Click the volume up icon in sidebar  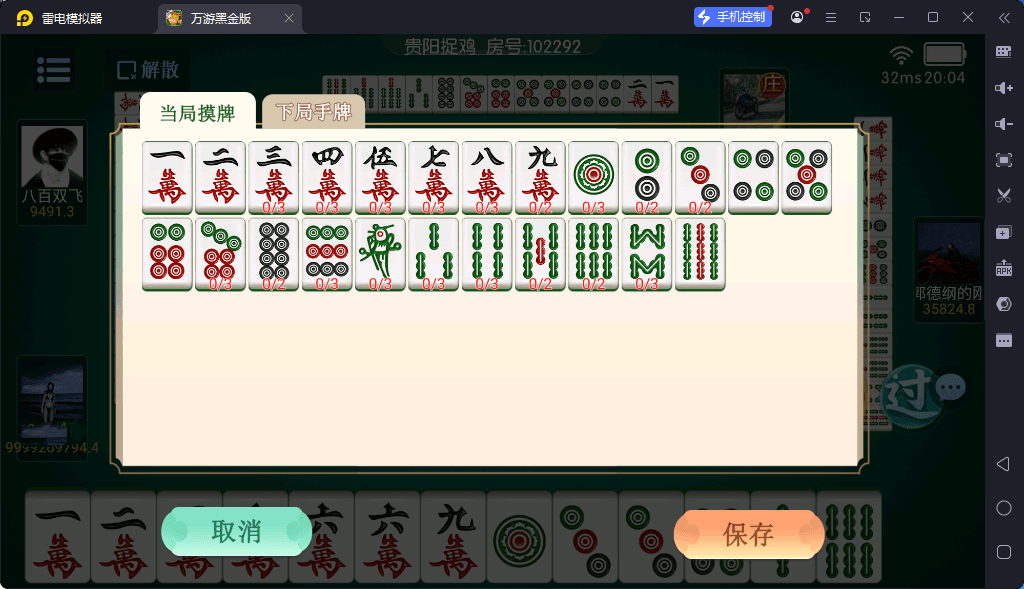click(1004, 88)
